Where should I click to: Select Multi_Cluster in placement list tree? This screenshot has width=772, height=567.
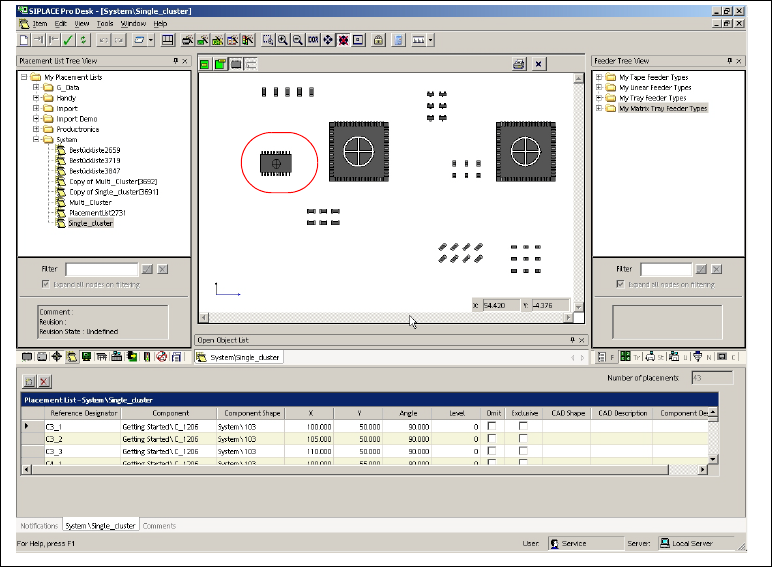[89, 202]
